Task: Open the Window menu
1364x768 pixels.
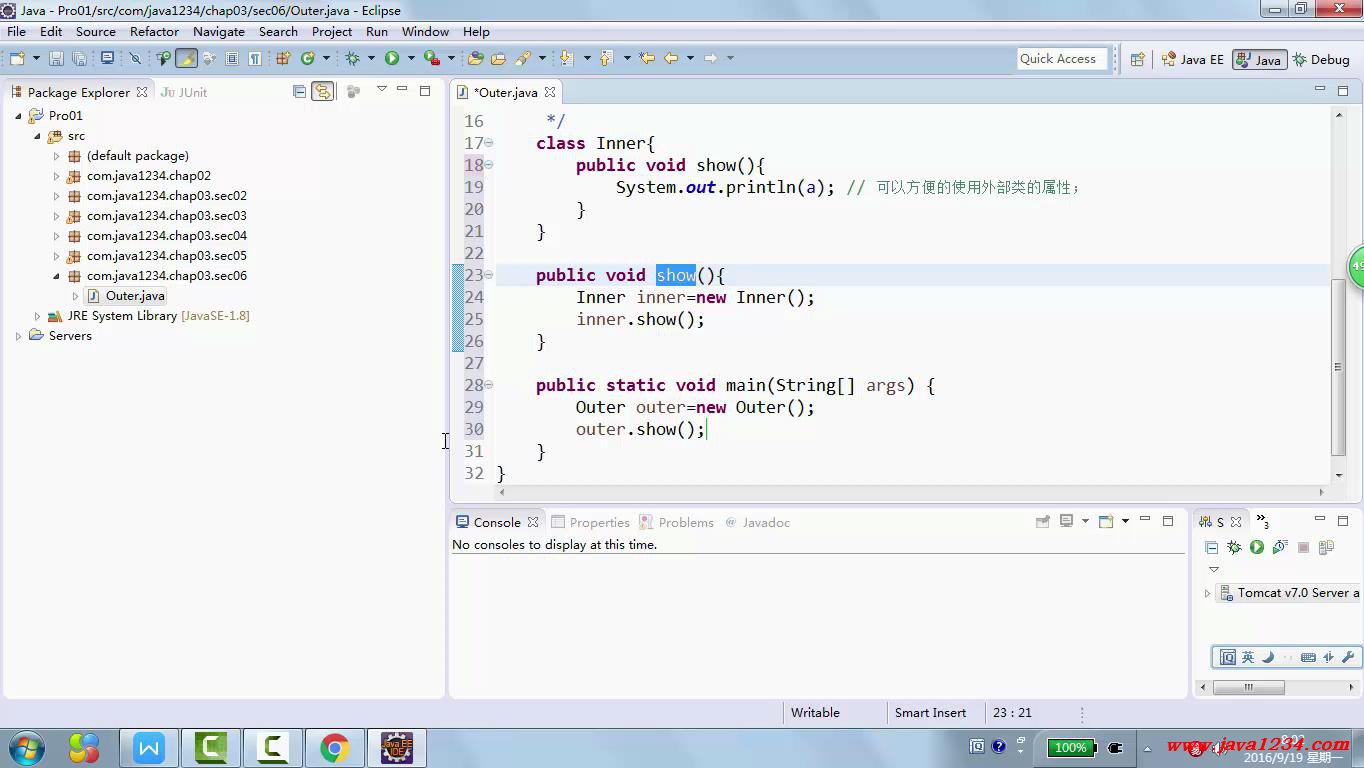Action: click(425, 31)
